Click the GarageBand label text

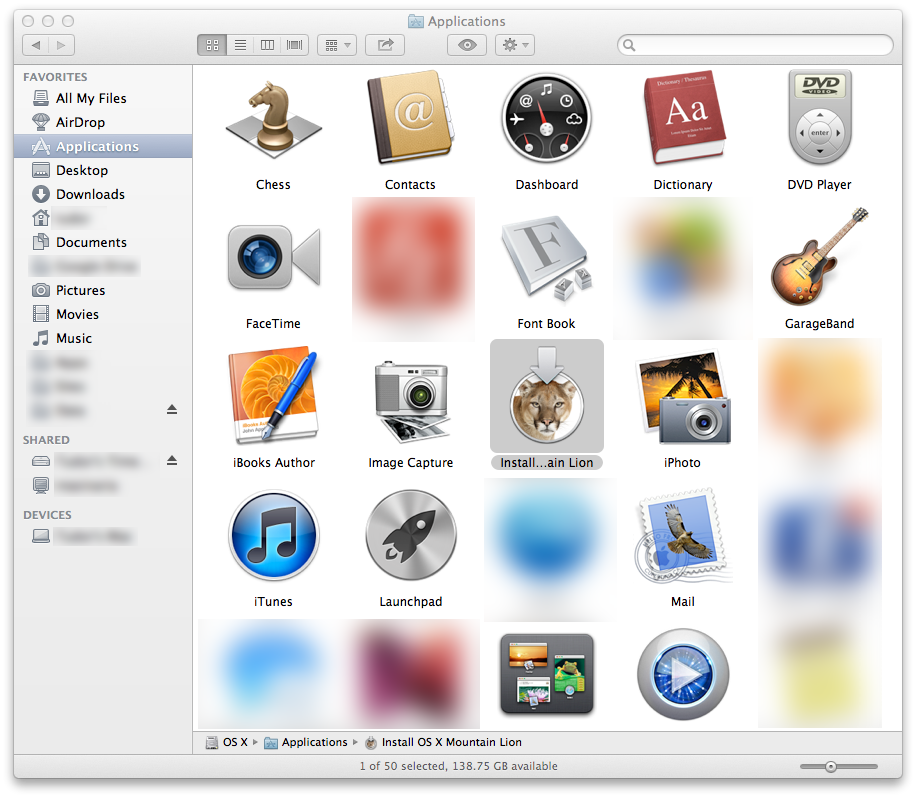point(819,324)
